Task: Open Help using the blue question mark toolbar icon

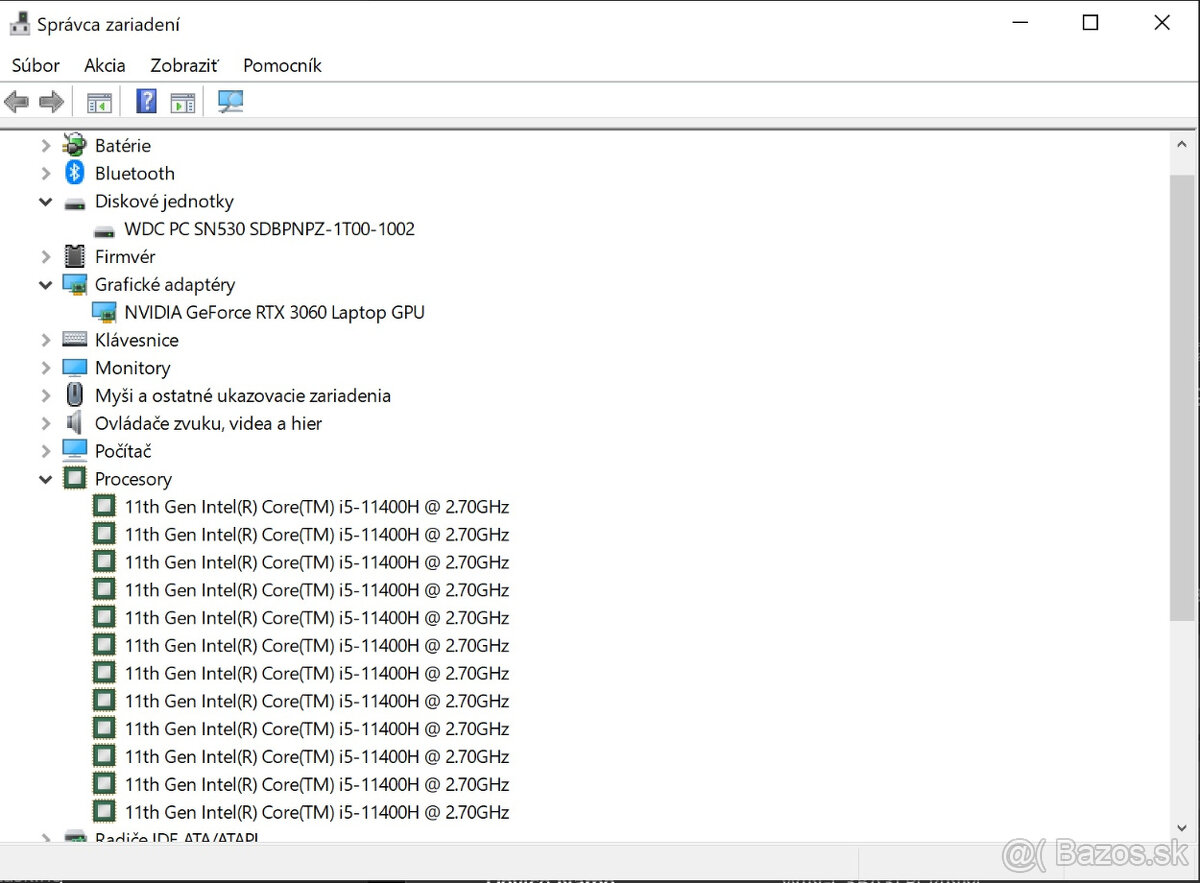Action: 145,100
